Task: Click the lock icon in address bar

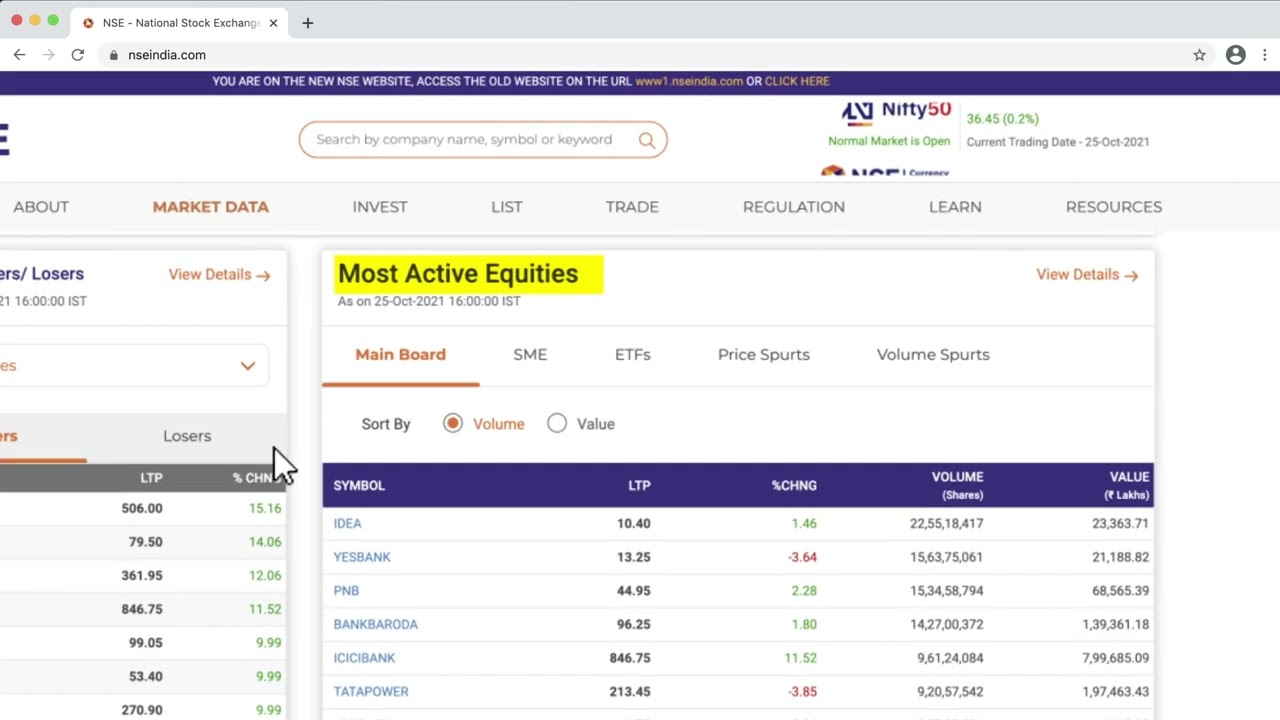Action: point(114,55)
